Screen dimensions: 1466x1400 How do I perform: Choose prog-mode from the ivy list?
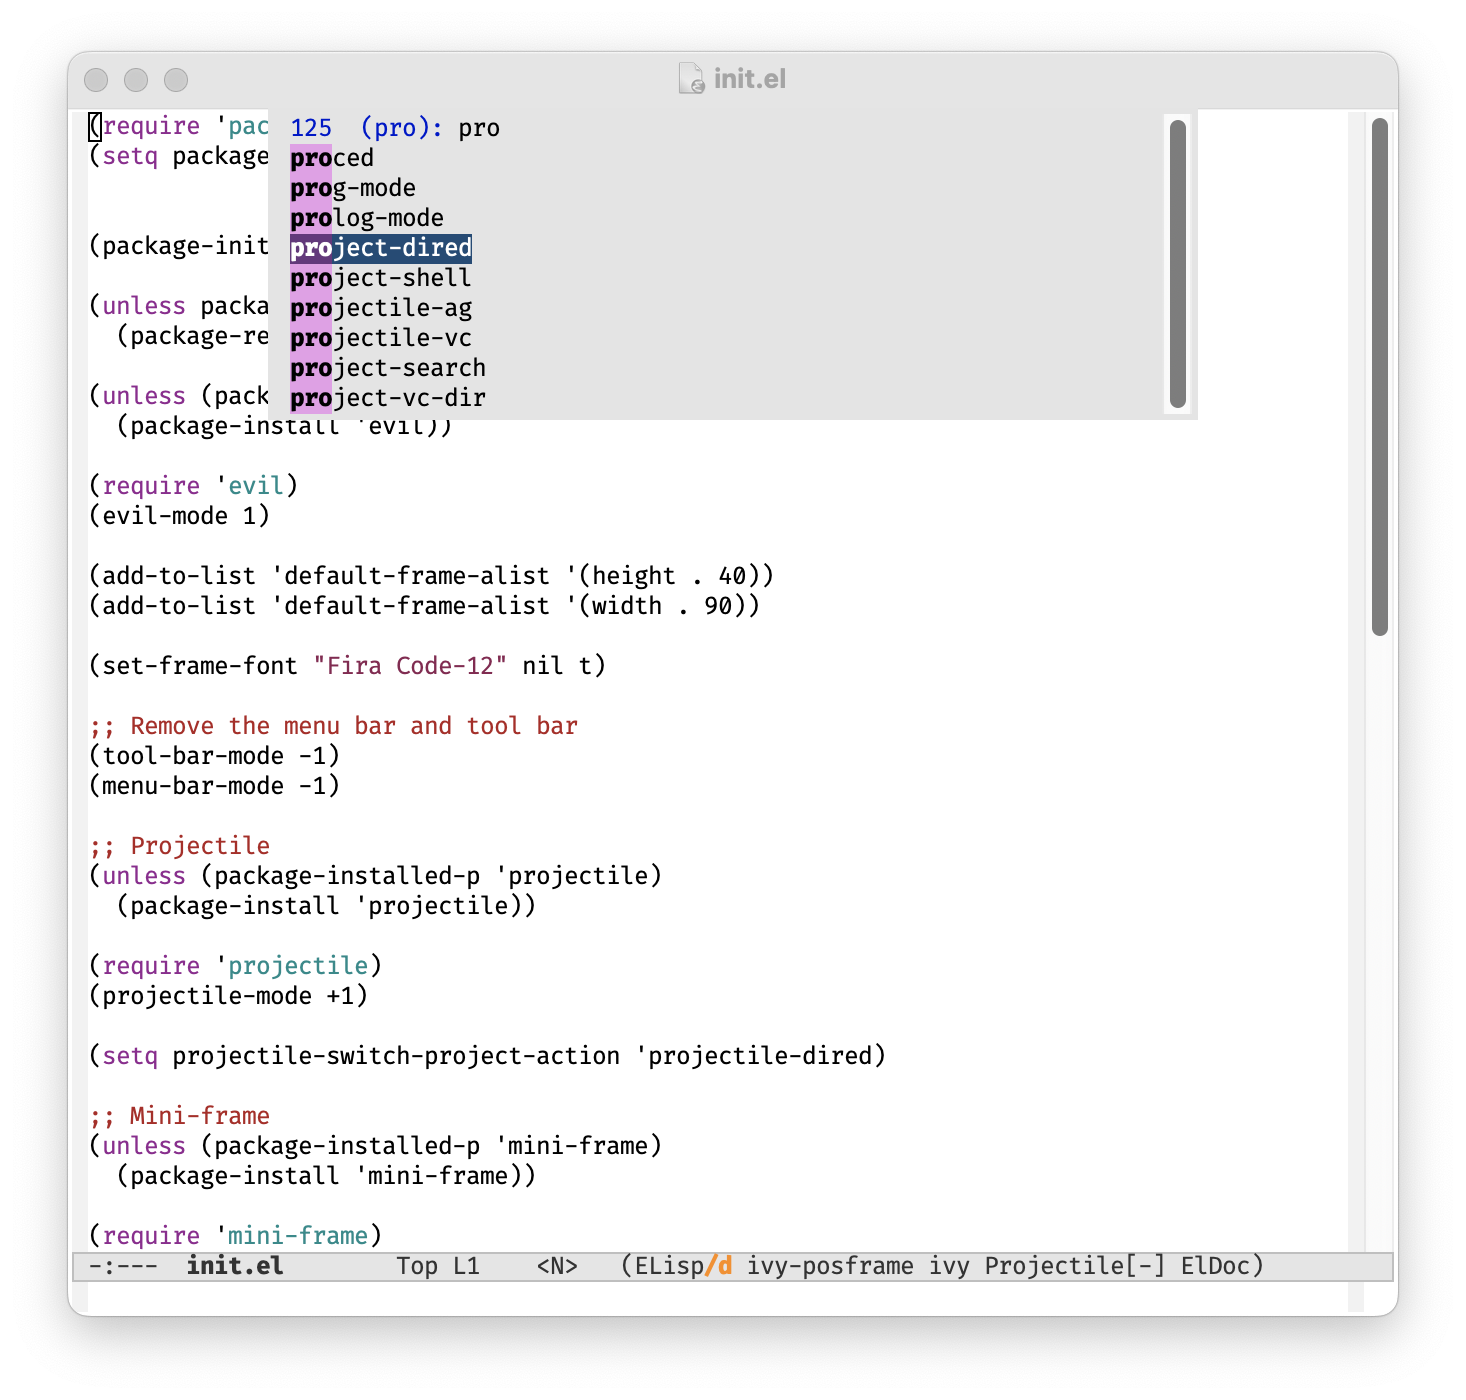tap(353, 188)
